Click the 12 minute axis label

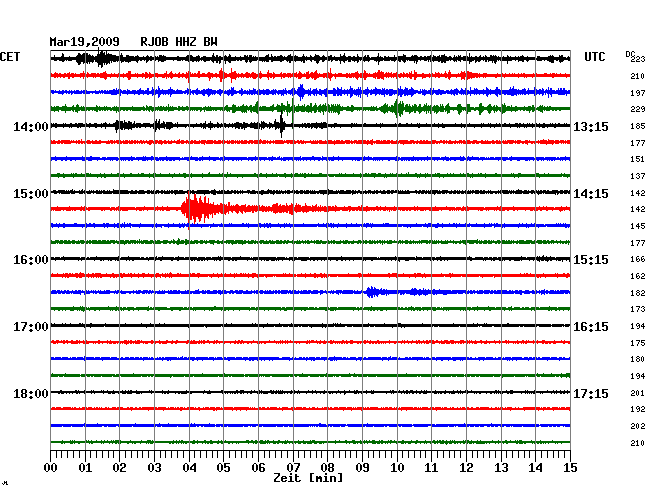[466, 468]
